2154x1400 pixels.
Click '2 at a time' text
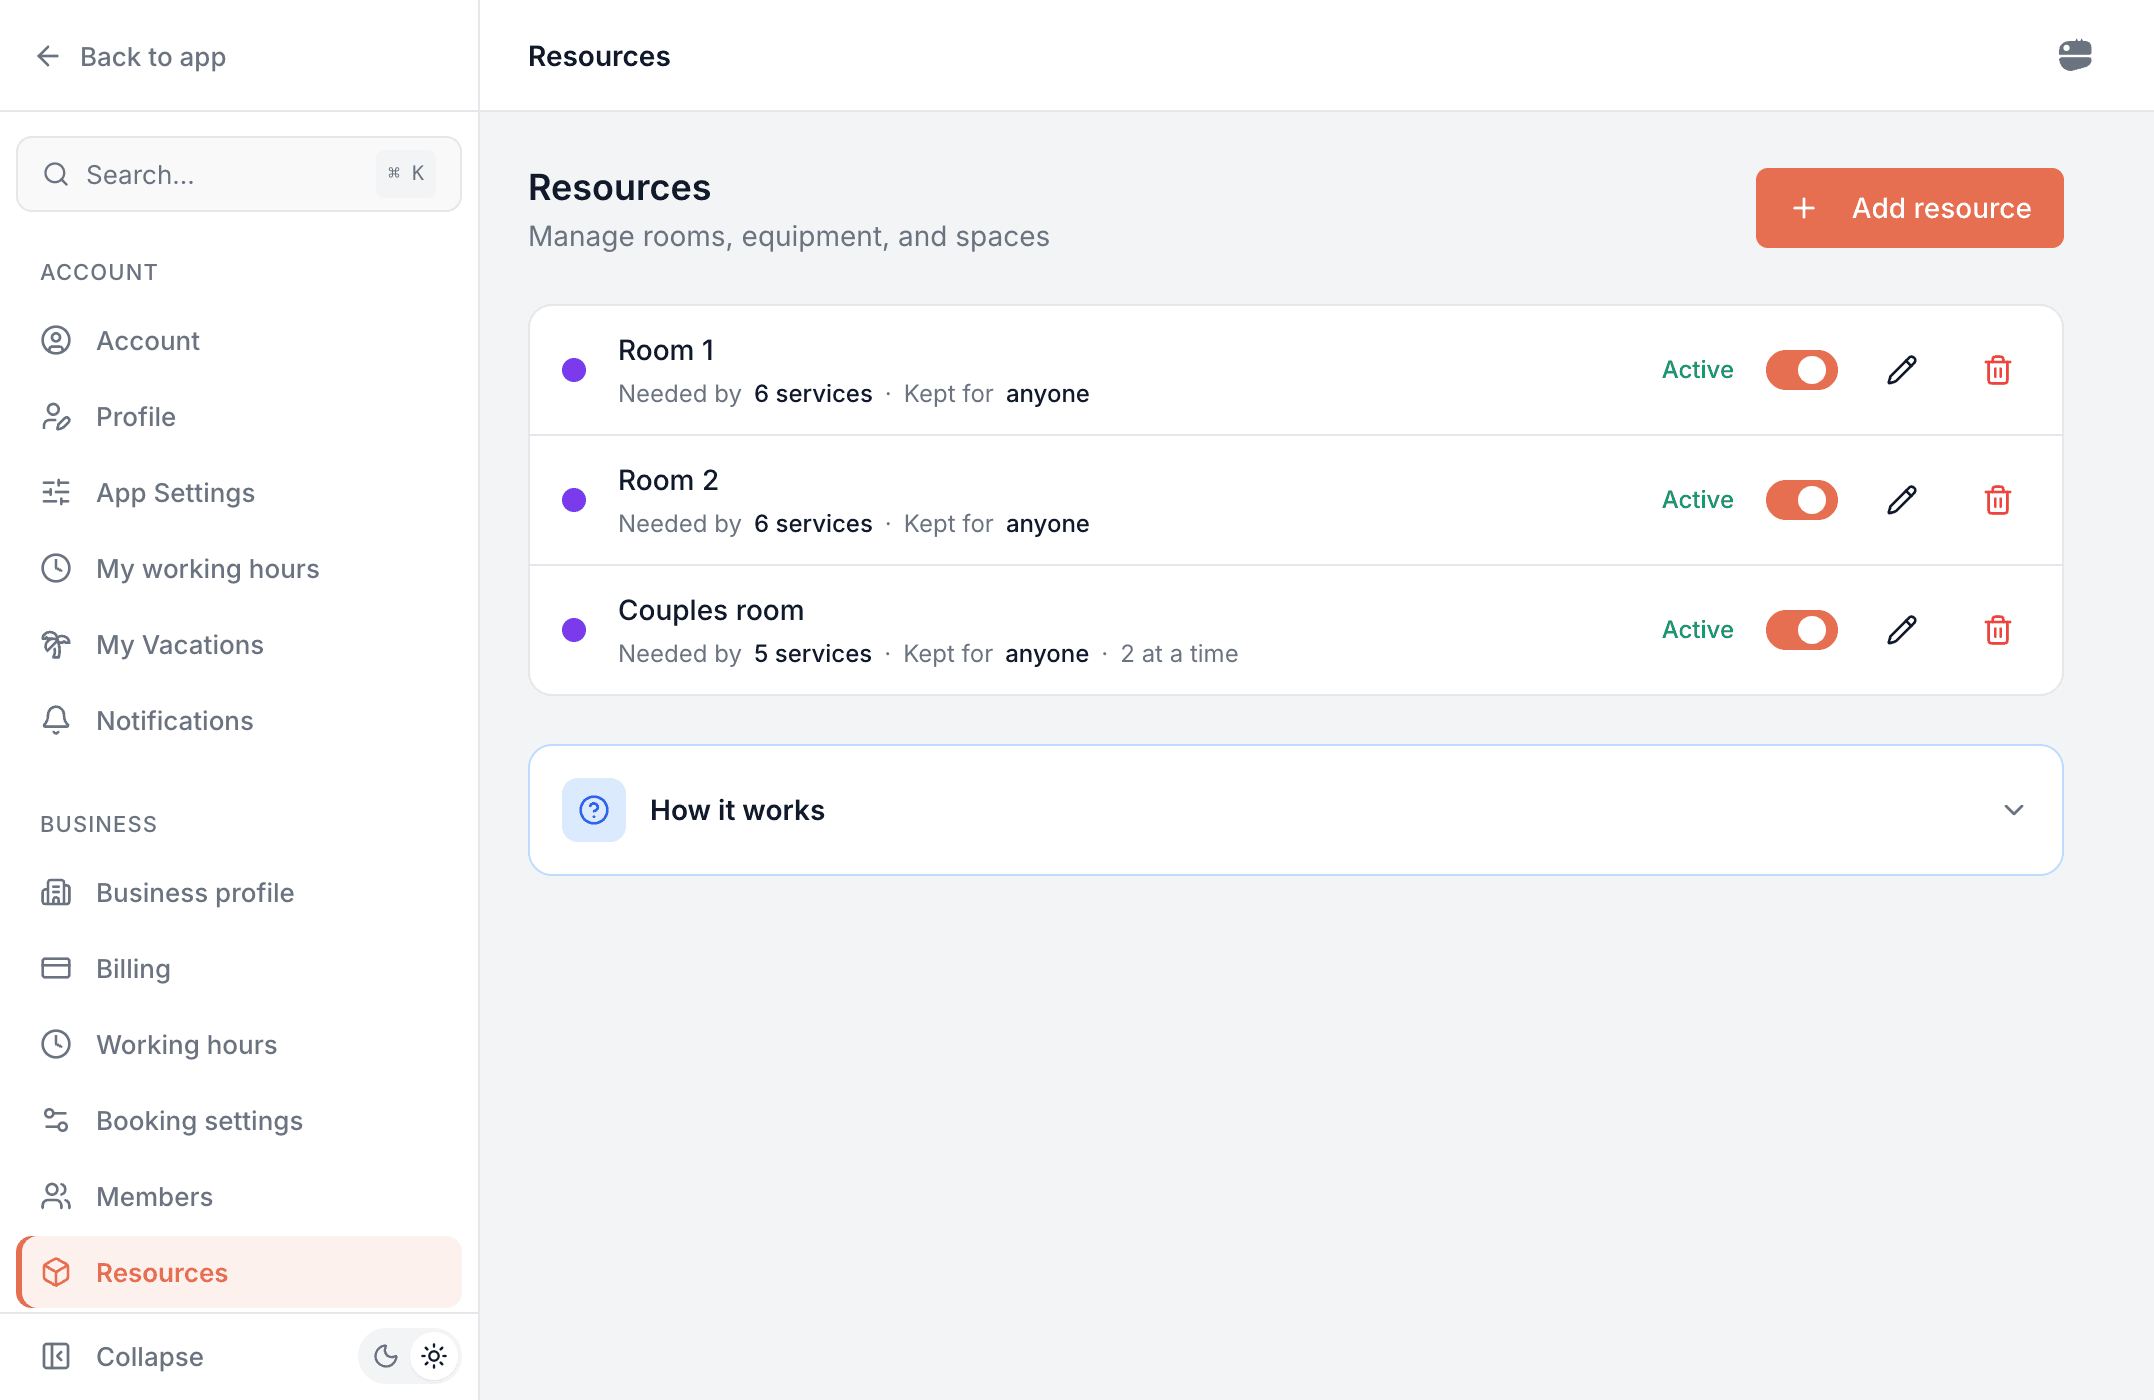click(x=1179, y=654)
